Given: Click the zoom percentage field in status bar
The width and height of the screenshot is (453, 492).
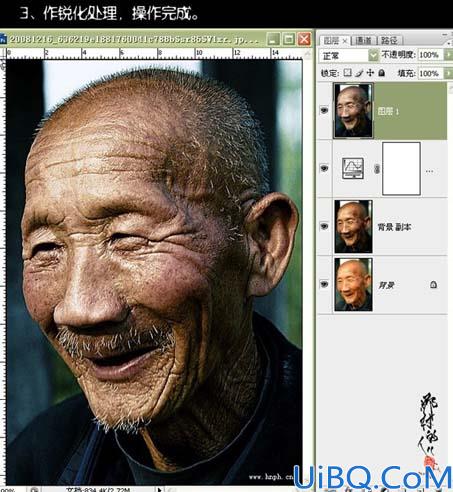Looking at the screenshot, I should [8, 490].
